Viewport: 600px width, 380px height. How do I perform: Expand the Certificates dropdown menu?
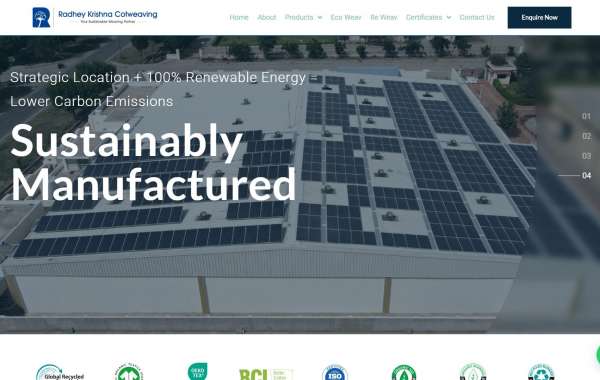tap(428, 18)
